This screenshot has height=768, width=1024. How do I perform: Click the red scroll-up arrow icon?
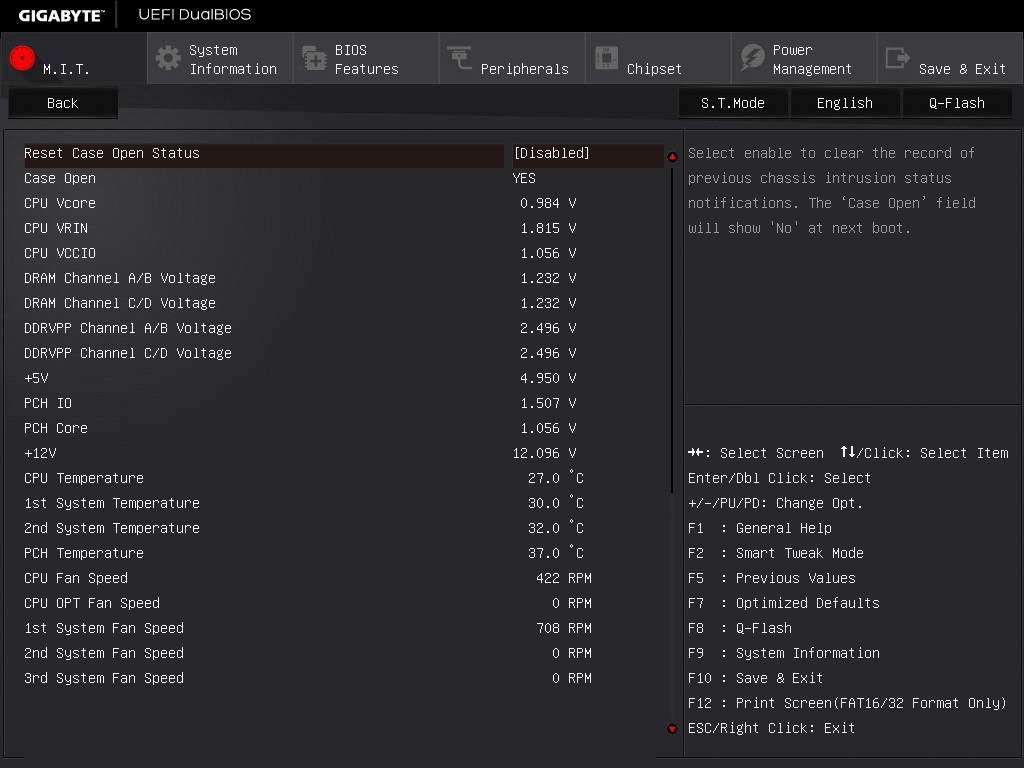pyautogui.click(x=672, y=157)
